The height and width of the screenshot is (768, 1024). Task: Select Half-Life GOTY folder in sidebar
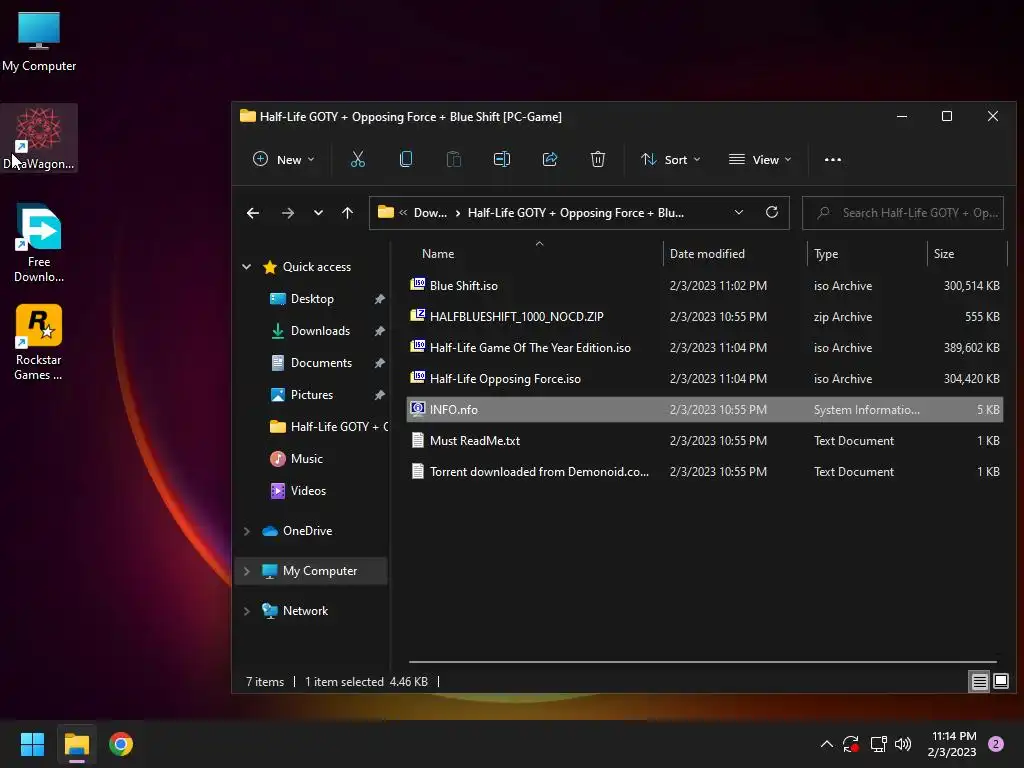point(328,427)
